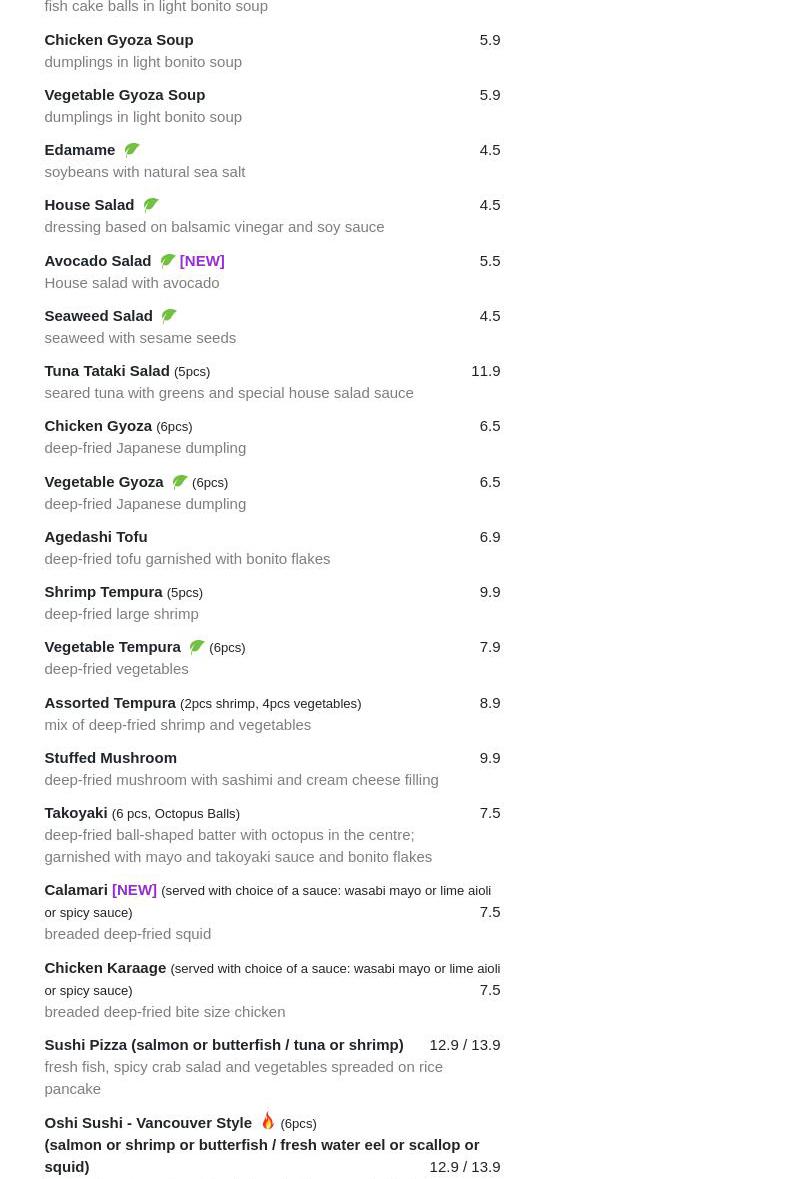Click the leaf icon beside Avocado Salad

coord(167,261)
